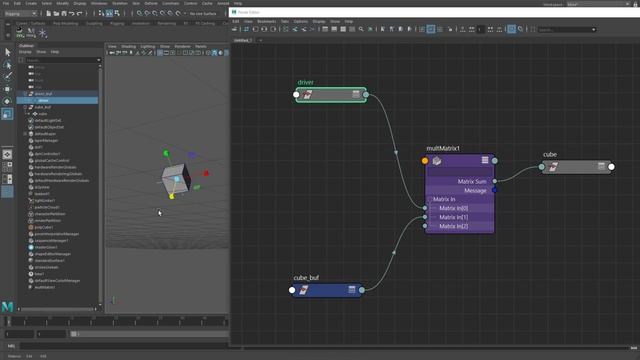Toggle Select by Component Type mode
Viewport: 640px width, 360px height.
click(117, 13)
